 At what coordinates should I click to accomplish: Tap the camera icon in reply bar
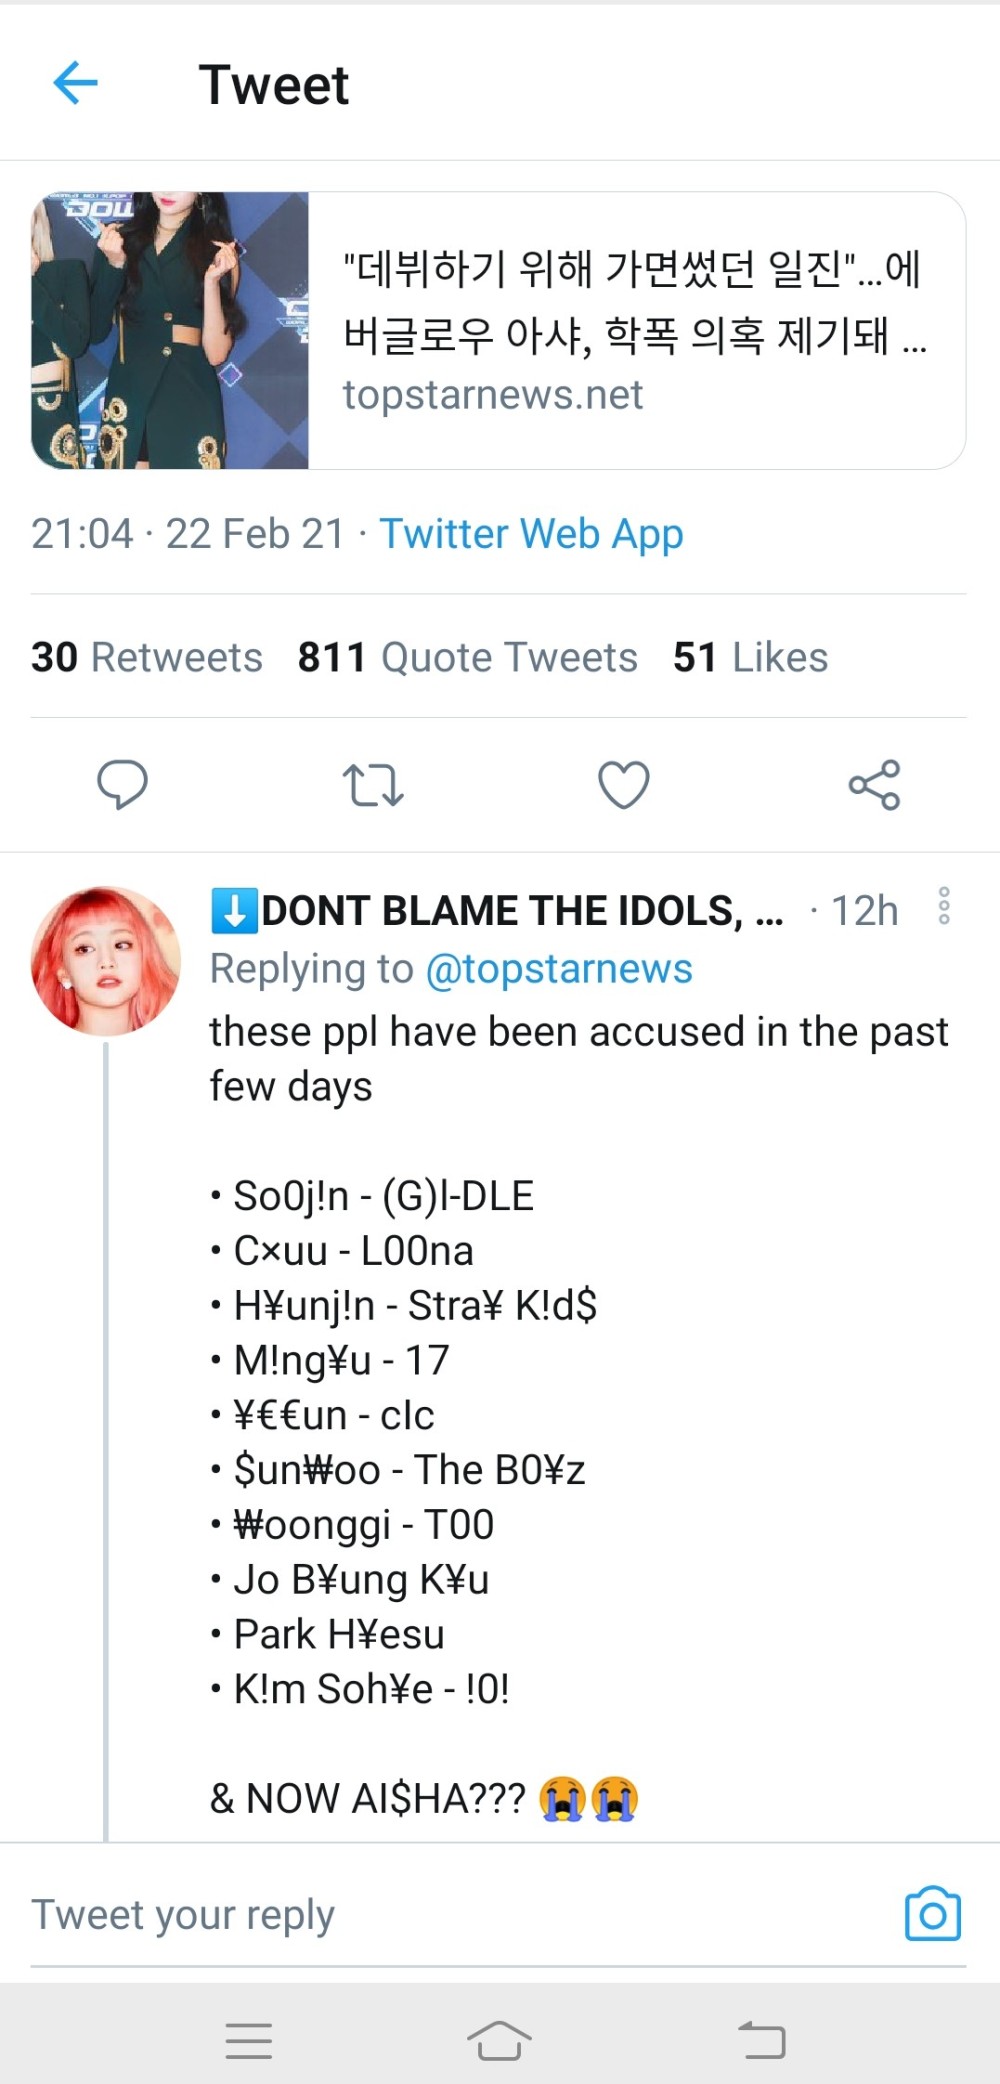(933, 1914)
